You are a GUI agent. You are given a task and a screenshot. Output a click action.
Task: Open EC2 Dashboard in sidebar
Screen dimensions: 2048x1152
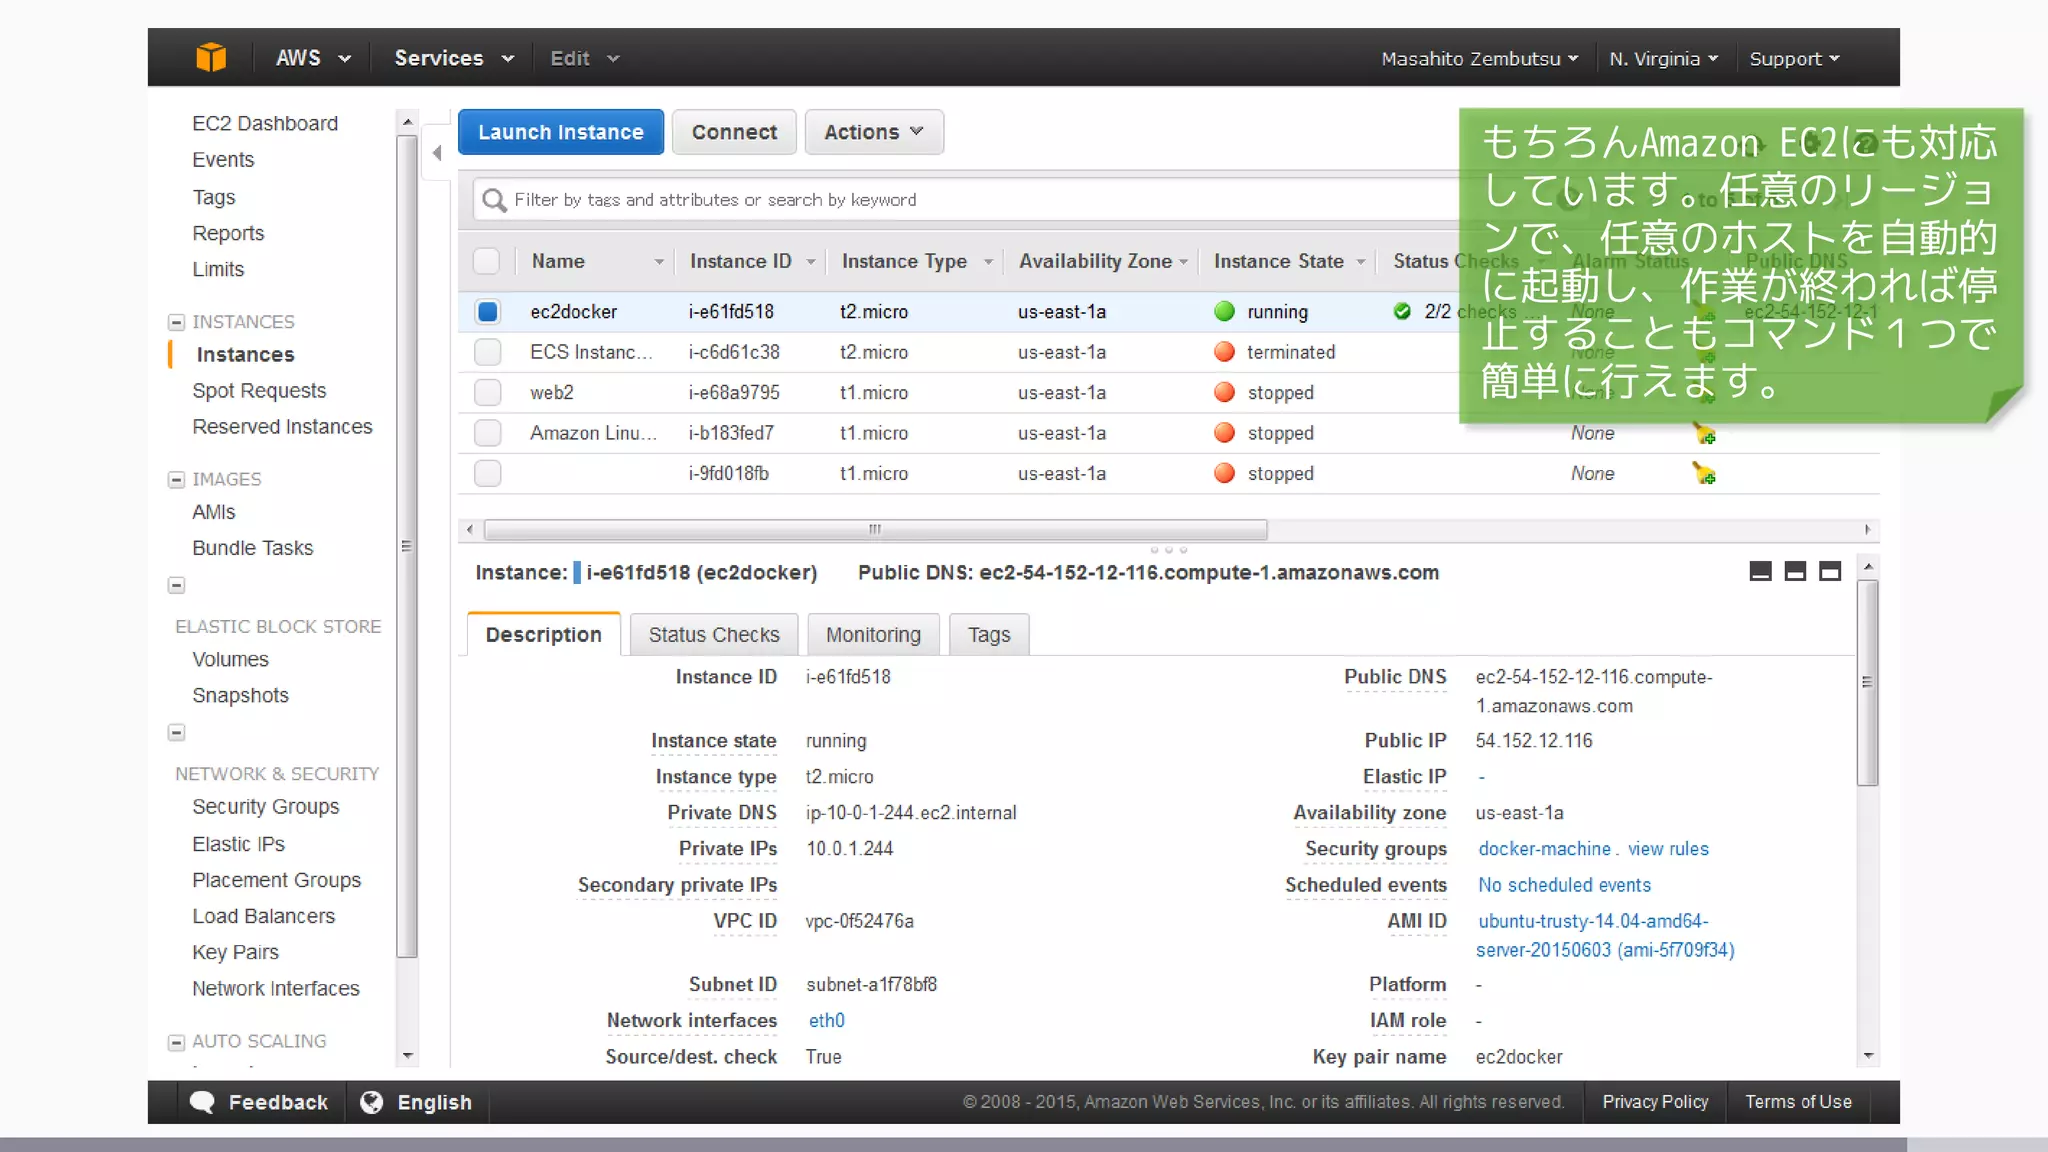[x=265, y=123]
